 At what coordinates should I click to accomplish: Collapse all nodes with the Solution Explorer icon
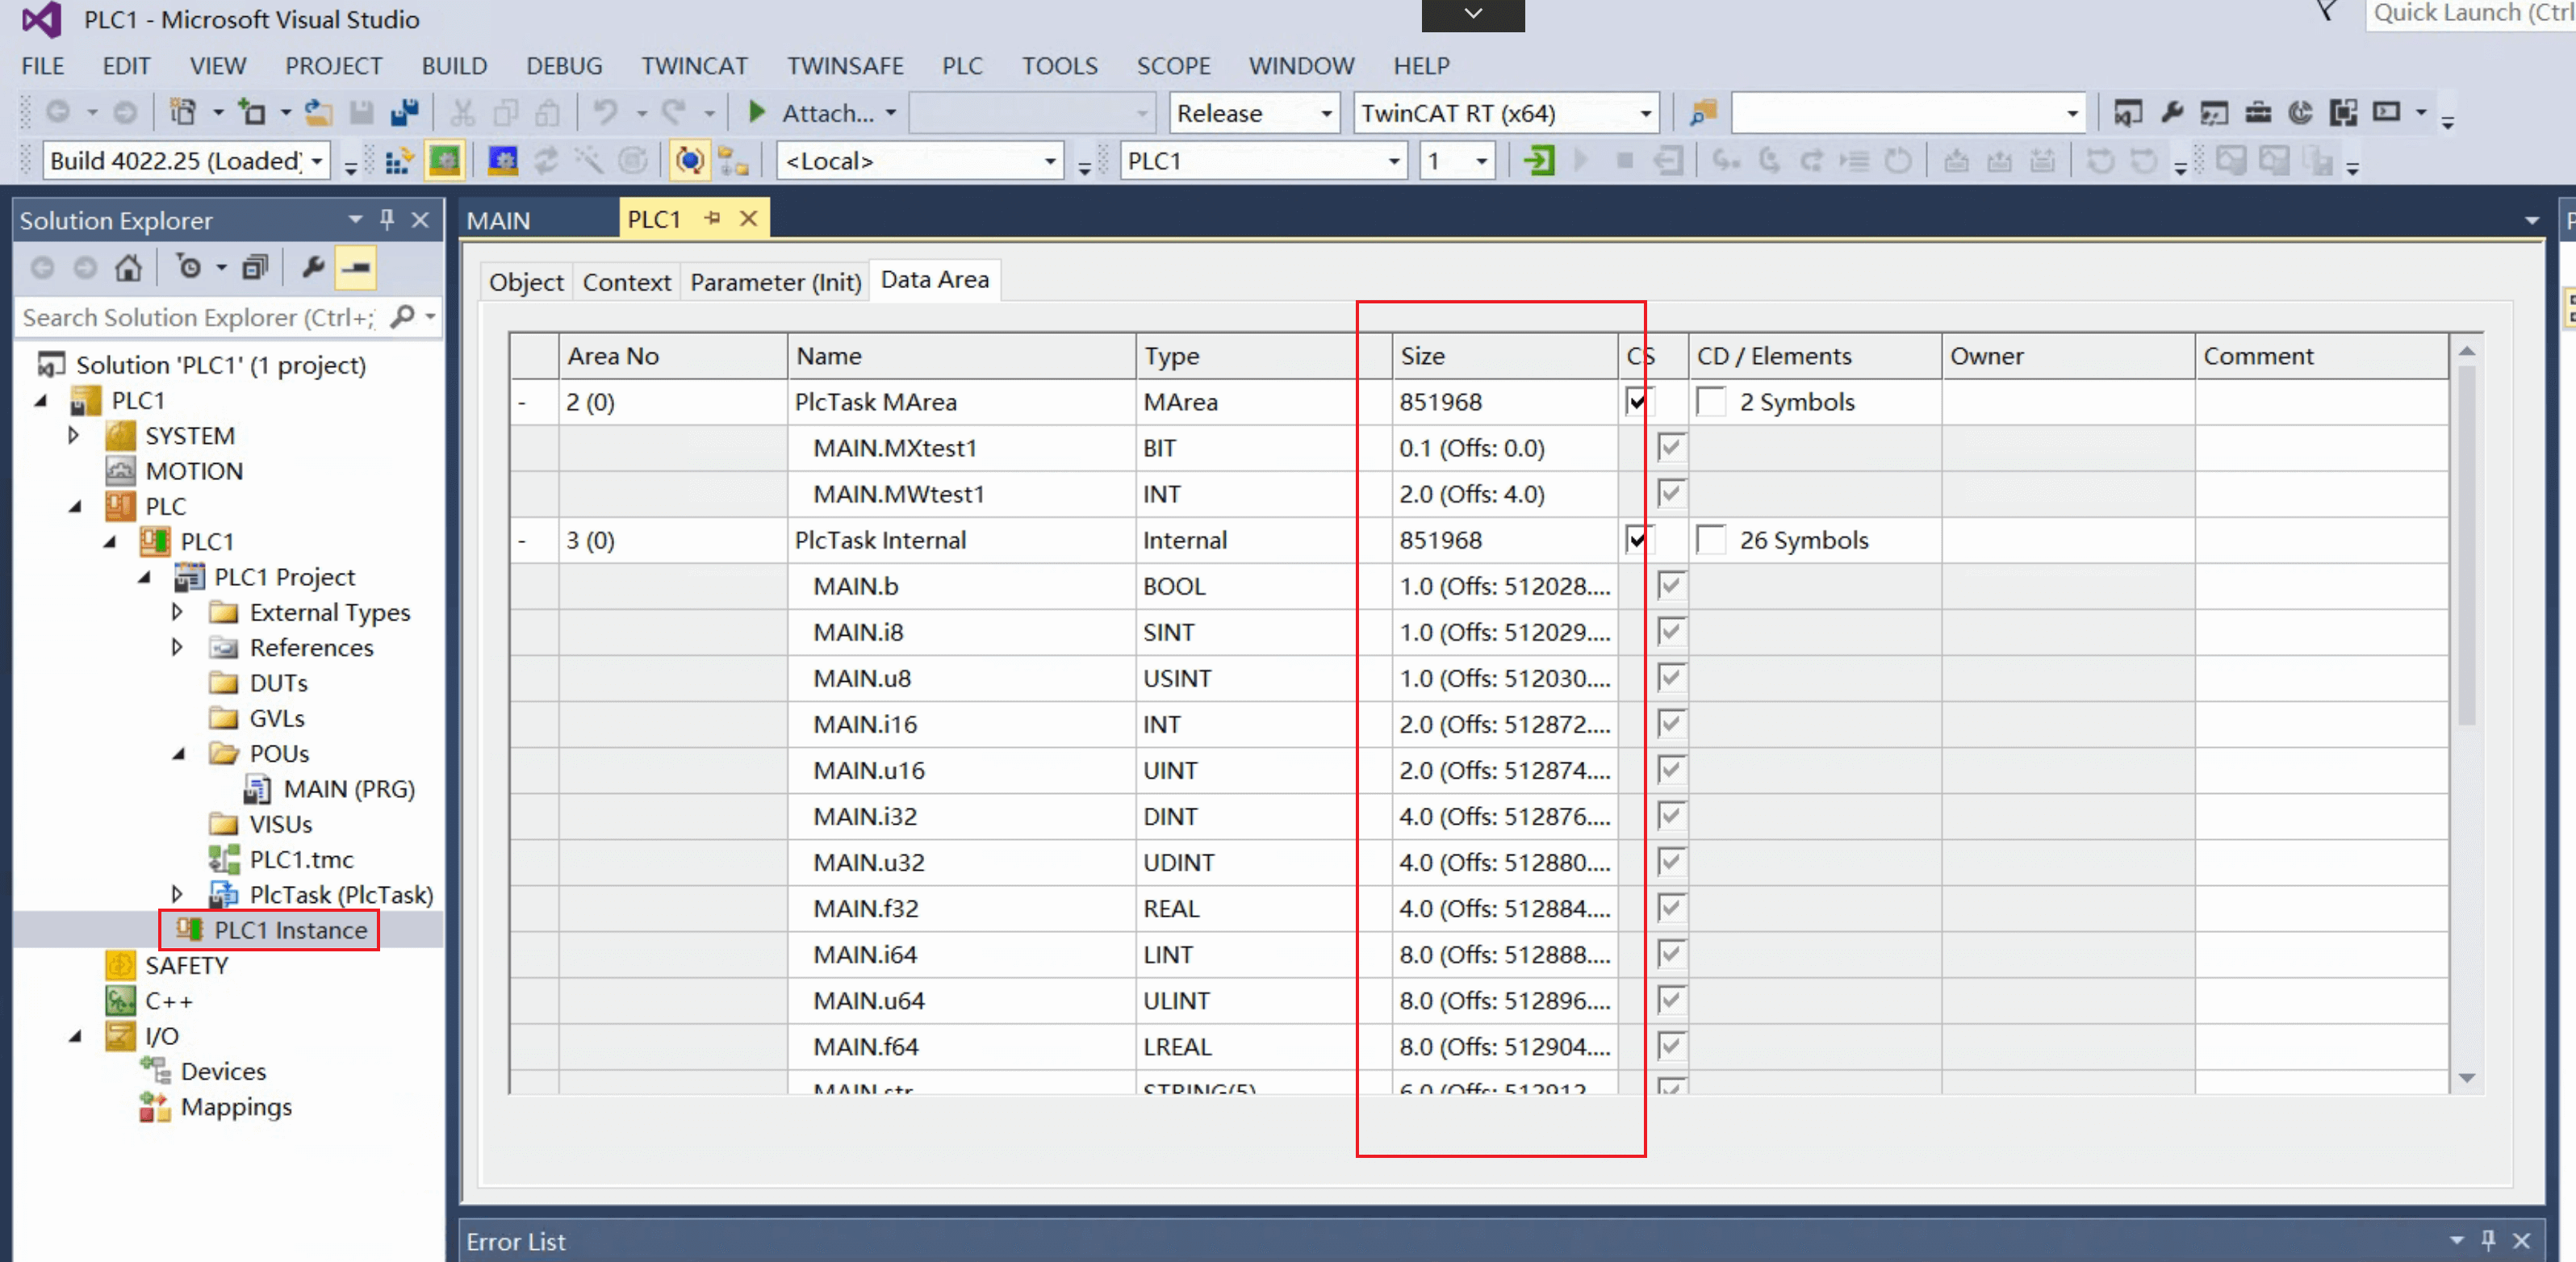pyautogui.click(x=256, y=267)
